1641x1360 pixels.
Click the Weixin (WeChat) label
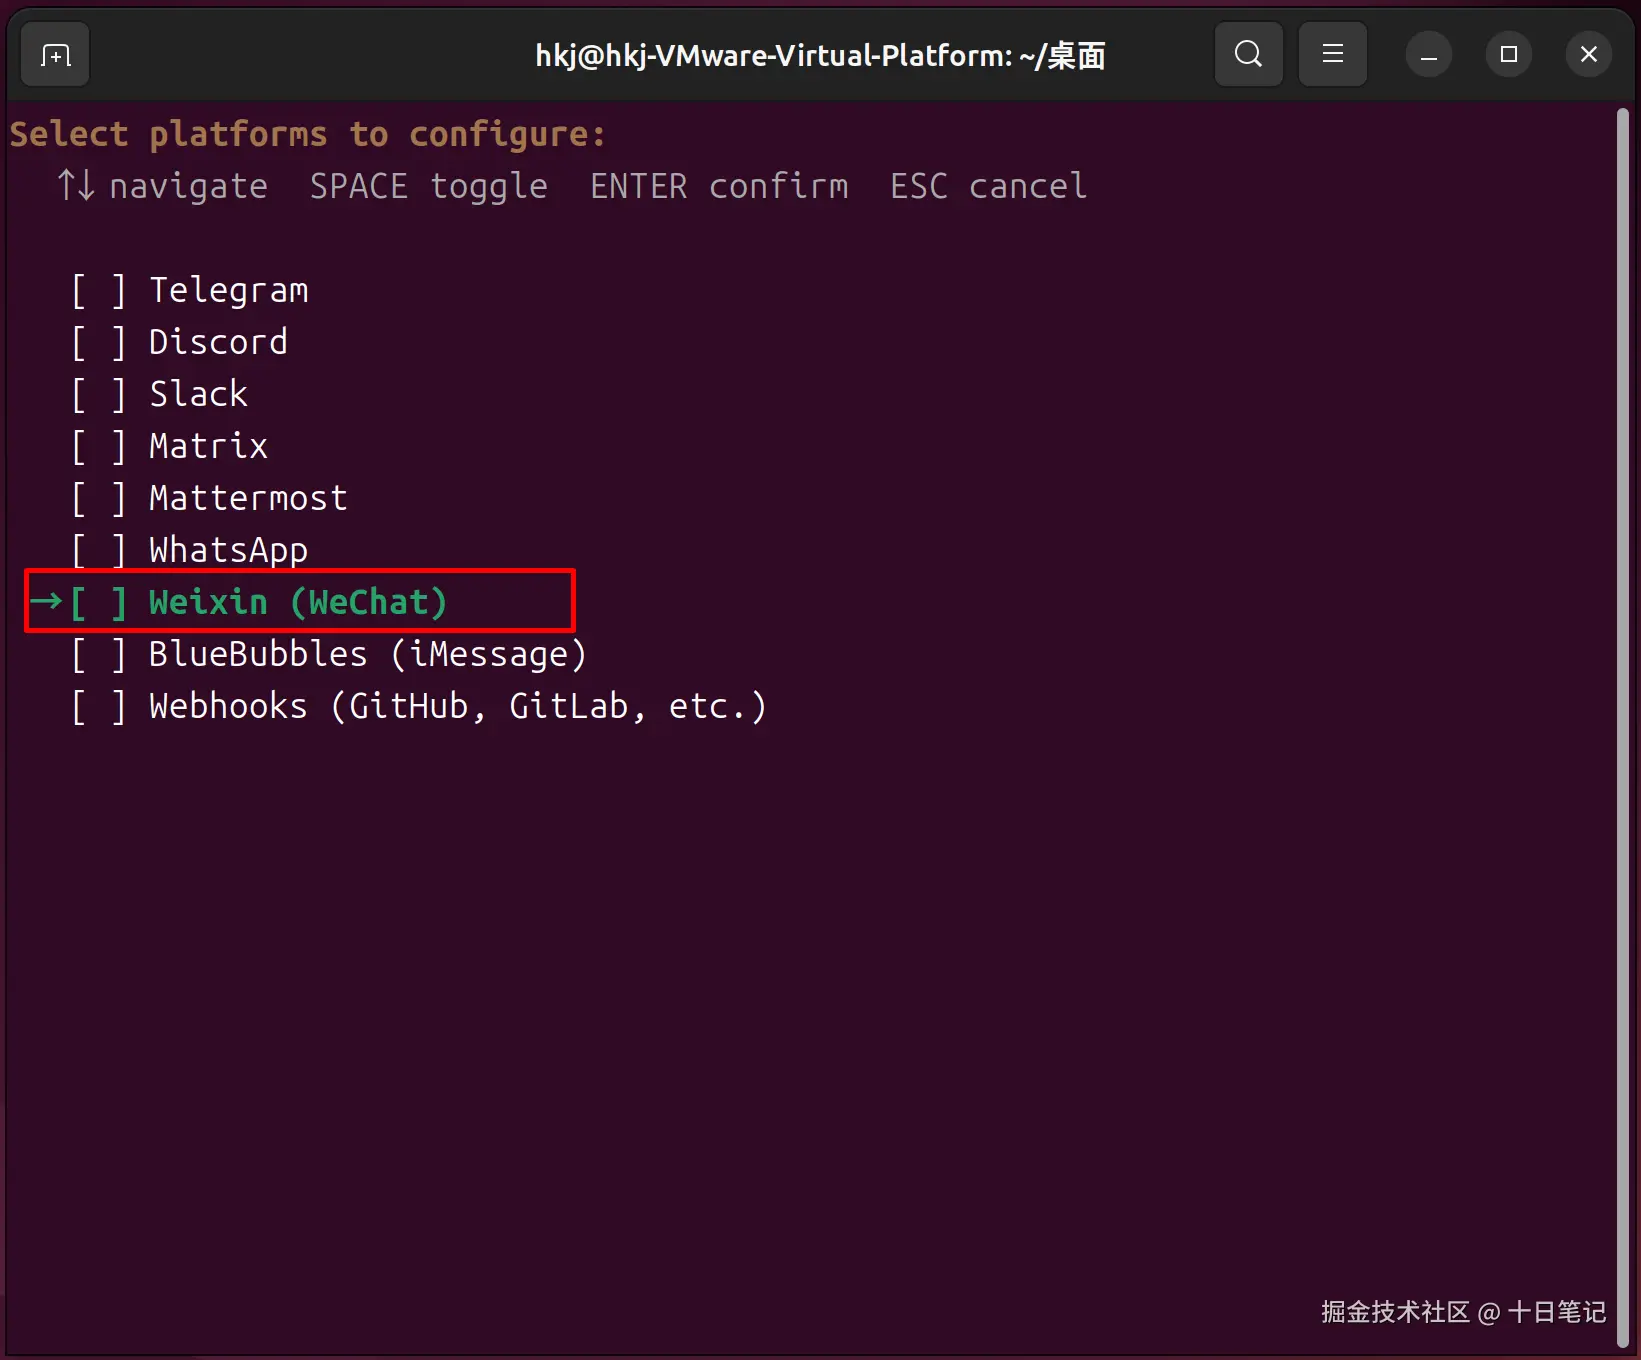pyautogui.click(x=298, y=603)
